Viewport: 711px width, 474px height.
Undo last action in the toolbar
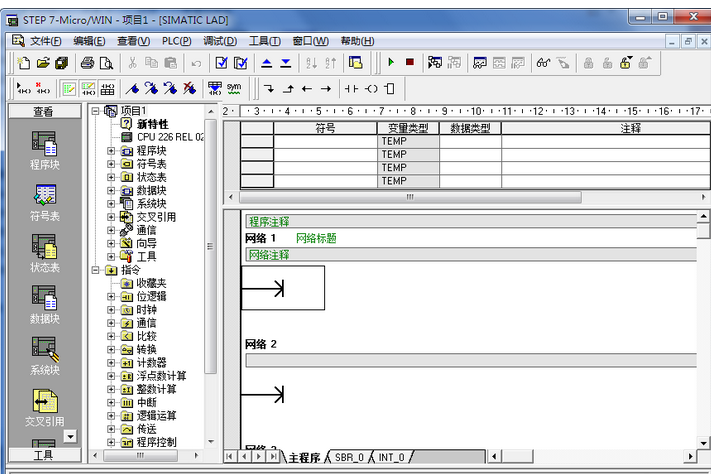click(x=196, y=63)
